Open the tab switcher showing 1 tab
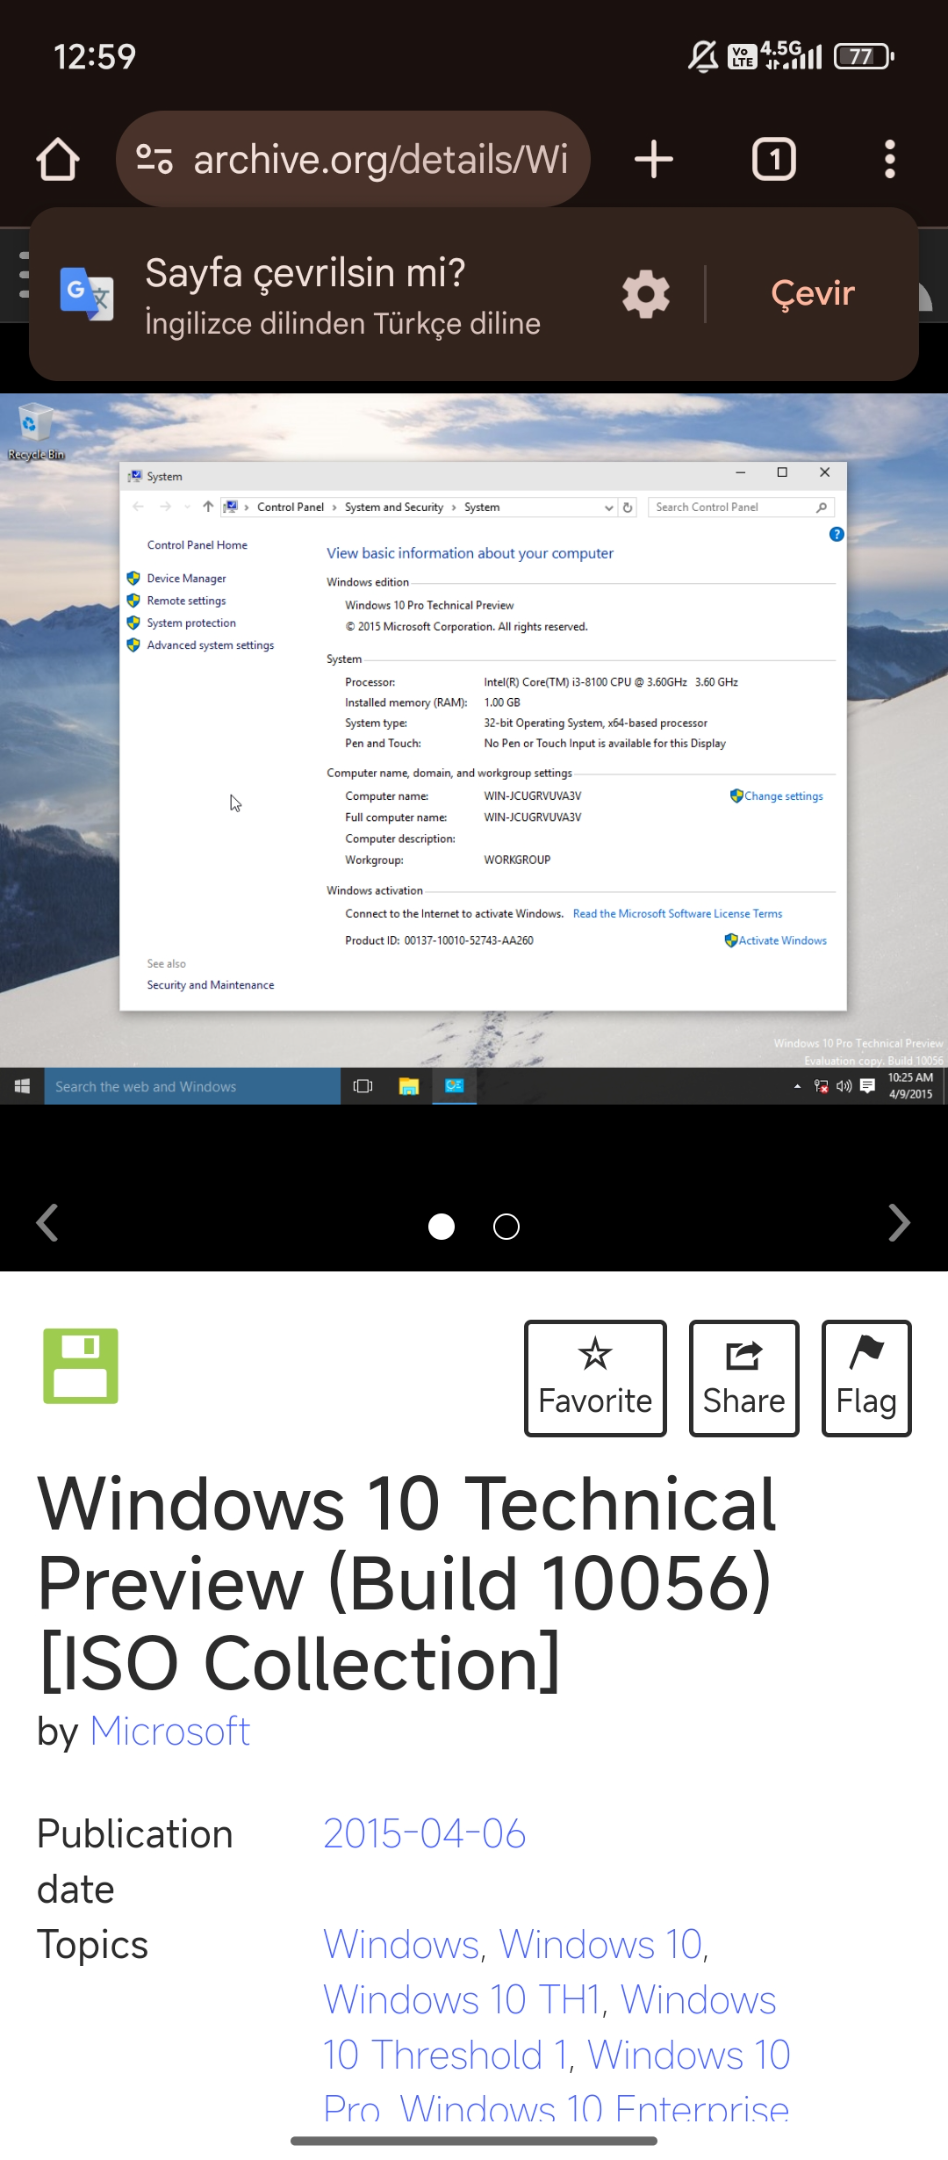 pos(774,159)
